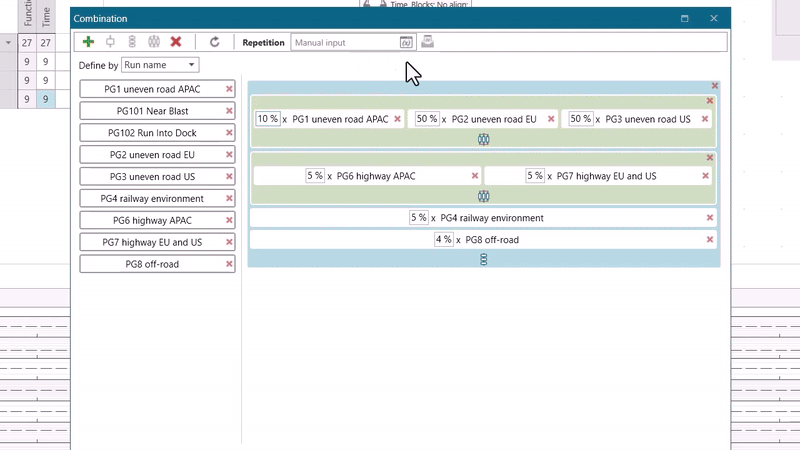
Task: Open the Define by Run name dropdown
Action: [160, 65]
